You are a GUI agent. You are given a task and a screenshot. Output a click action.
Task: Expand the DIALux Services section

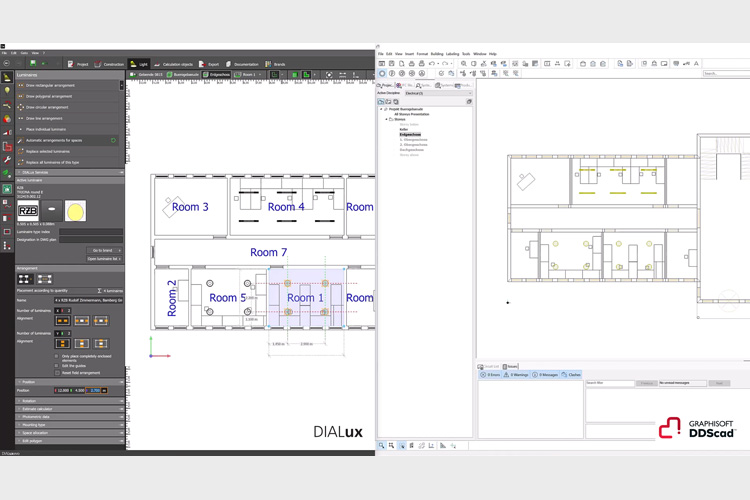(70, 172)
